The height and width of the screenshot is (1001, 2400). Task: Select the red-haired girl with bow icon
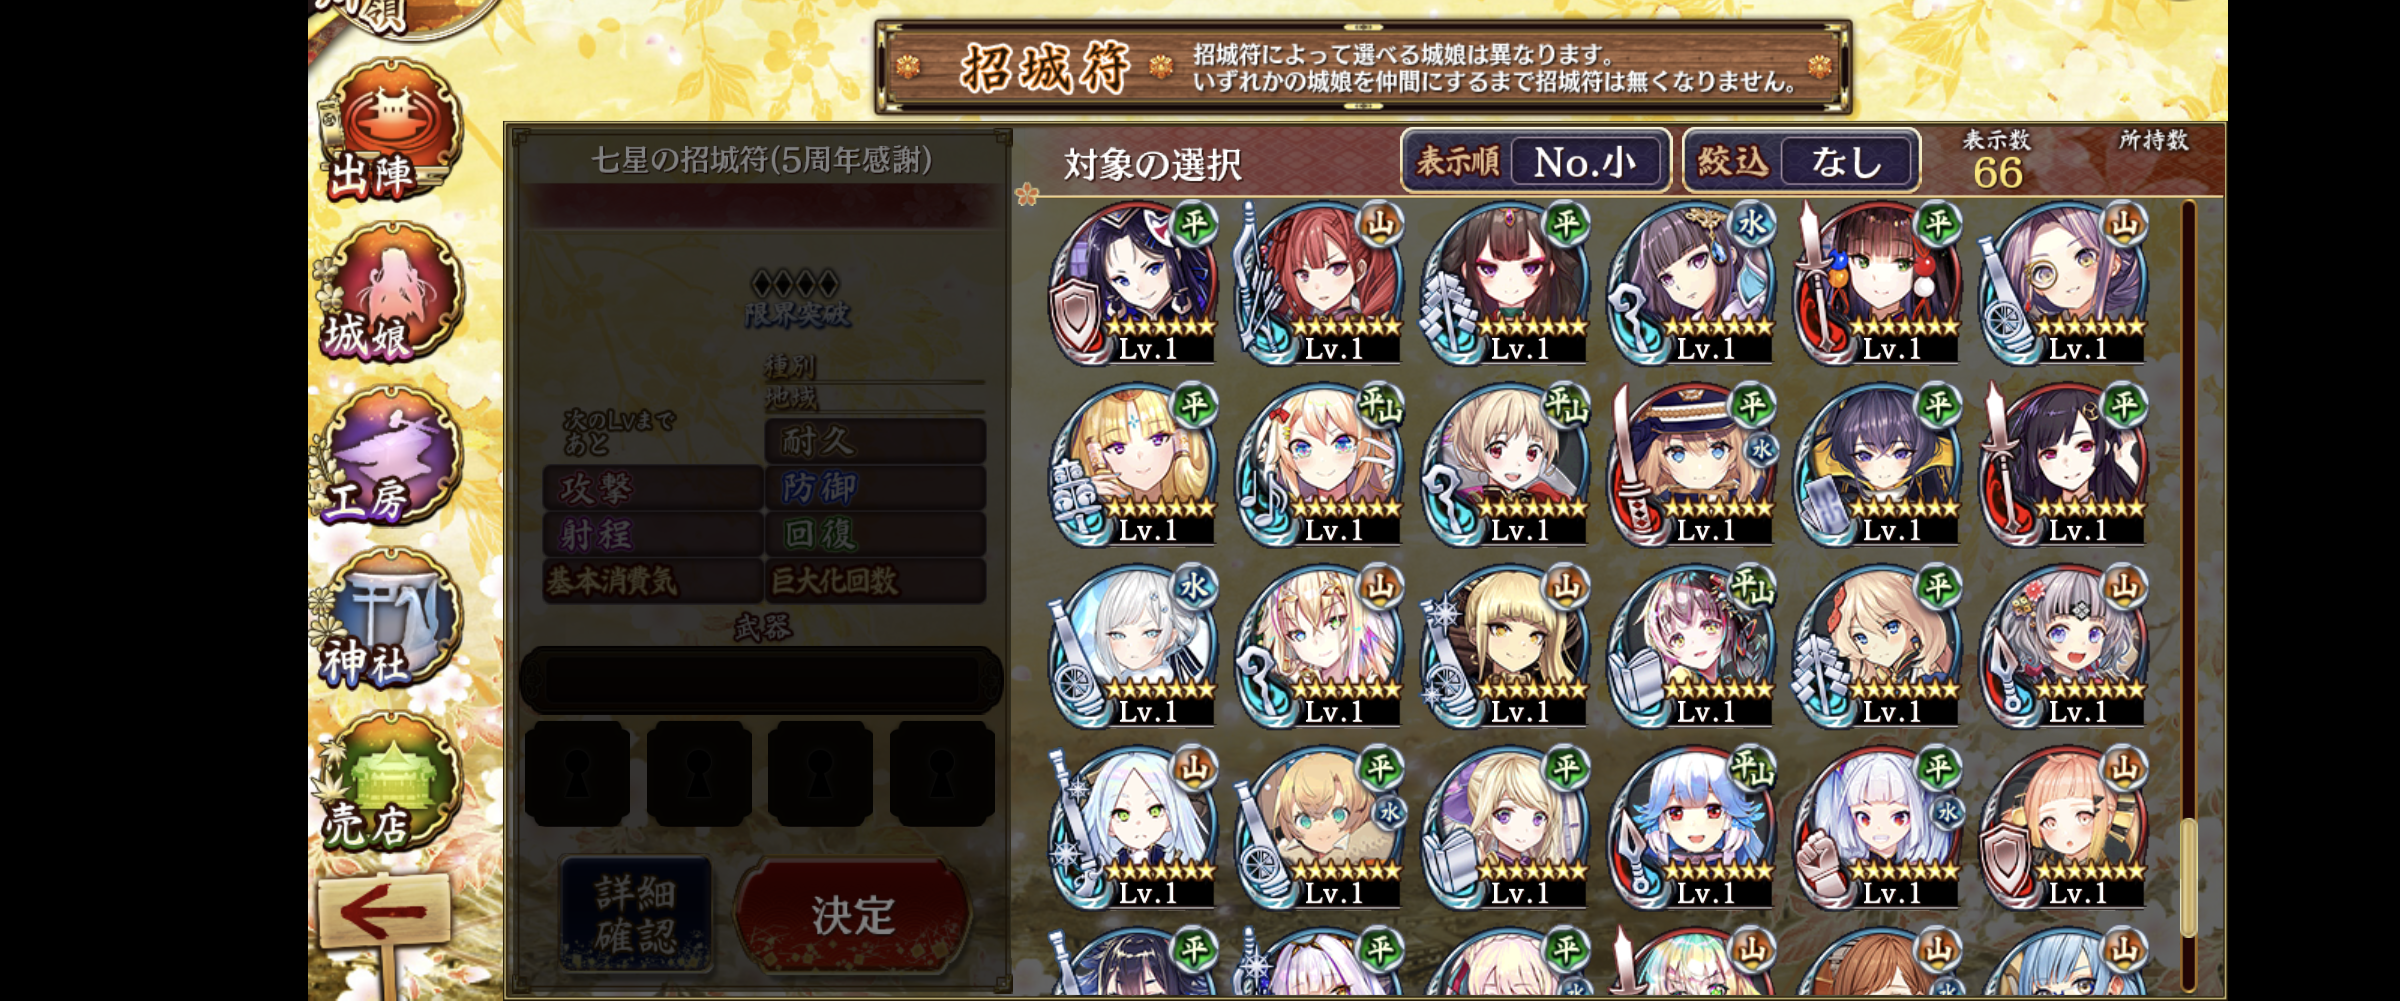click(1320, 284)
